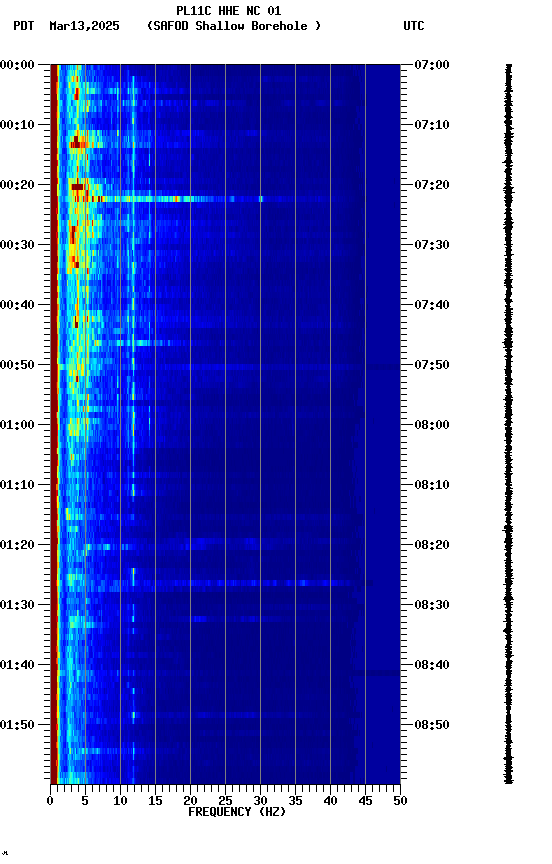552x864 pixels.
Task: Click the 40 Hz frequency axis label
Action: pos(331,801)
